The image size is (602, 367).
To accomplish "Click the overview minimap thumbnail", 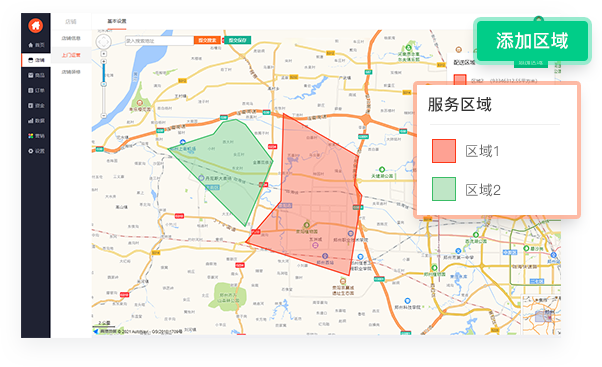I will (x=542, y=315).
